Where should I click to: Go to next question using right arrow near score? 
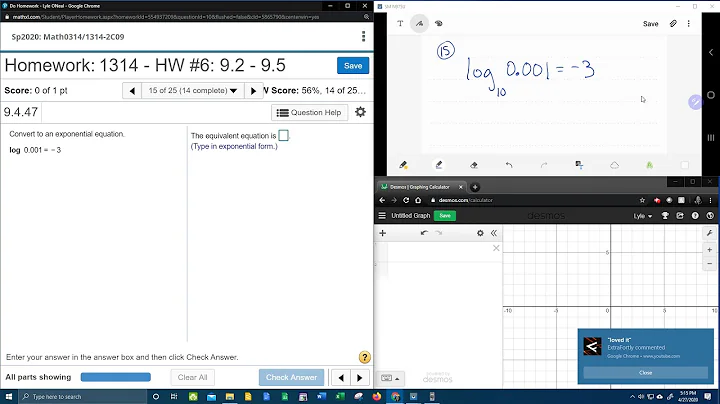(x=253, y=90)
